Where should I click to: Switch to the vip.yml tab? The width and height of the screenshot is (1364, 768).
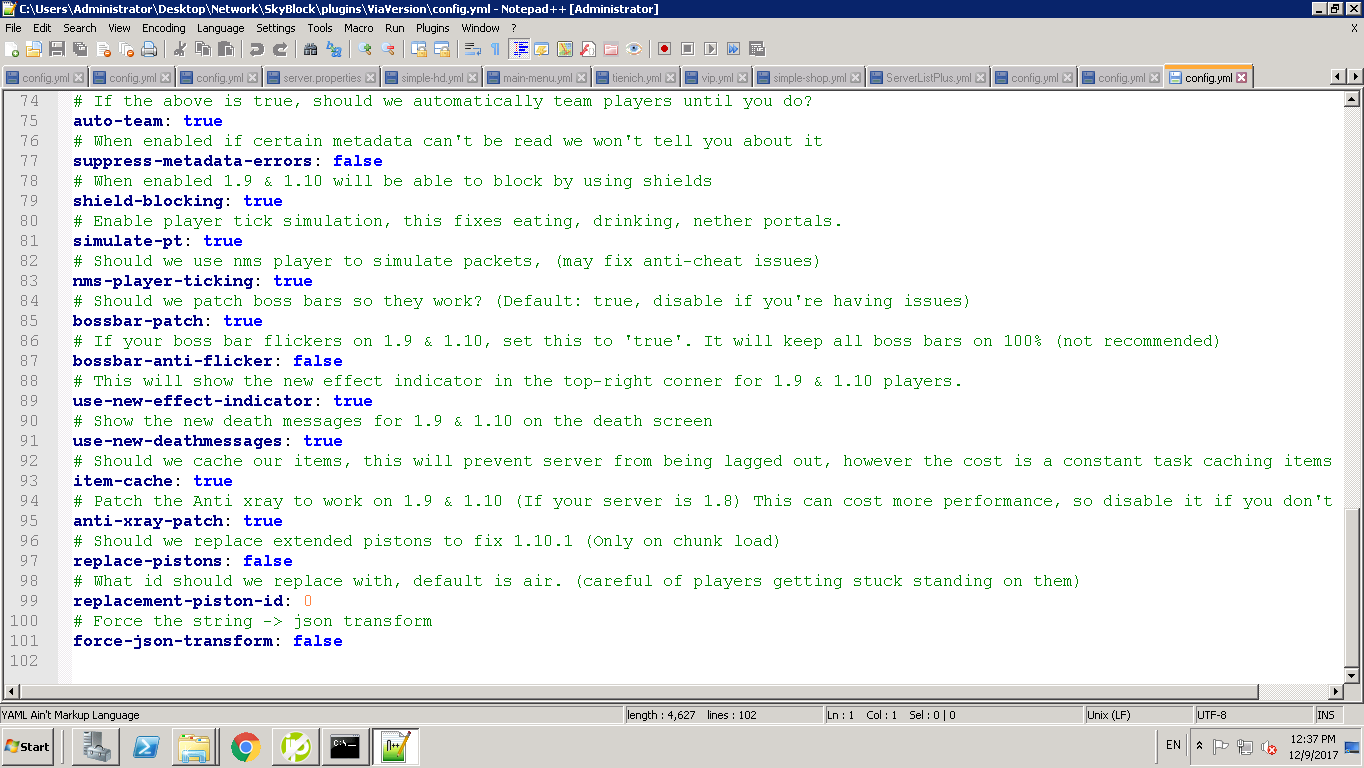(x=717, y=77)
